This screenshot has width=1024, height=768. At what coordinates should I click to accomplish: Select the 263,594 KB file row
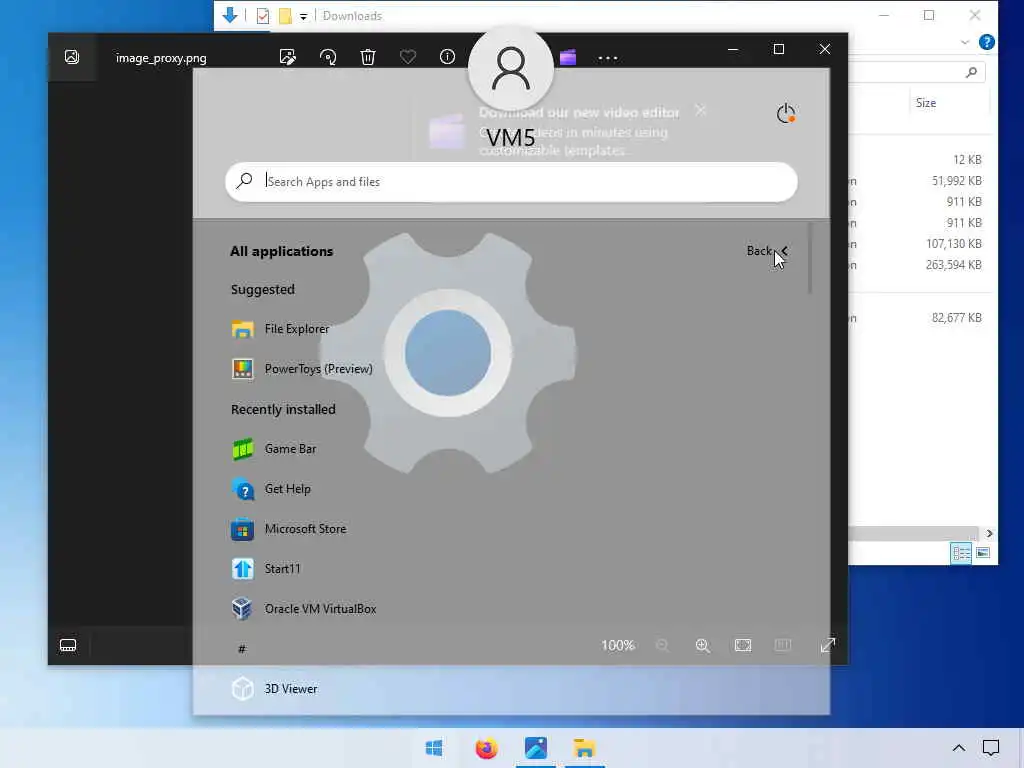(918, 265)
